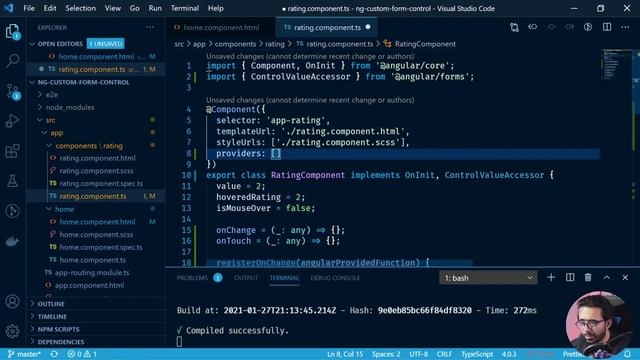
Task: Click the Synchronize Changes icon in status bar
Action: click(54, 354)
